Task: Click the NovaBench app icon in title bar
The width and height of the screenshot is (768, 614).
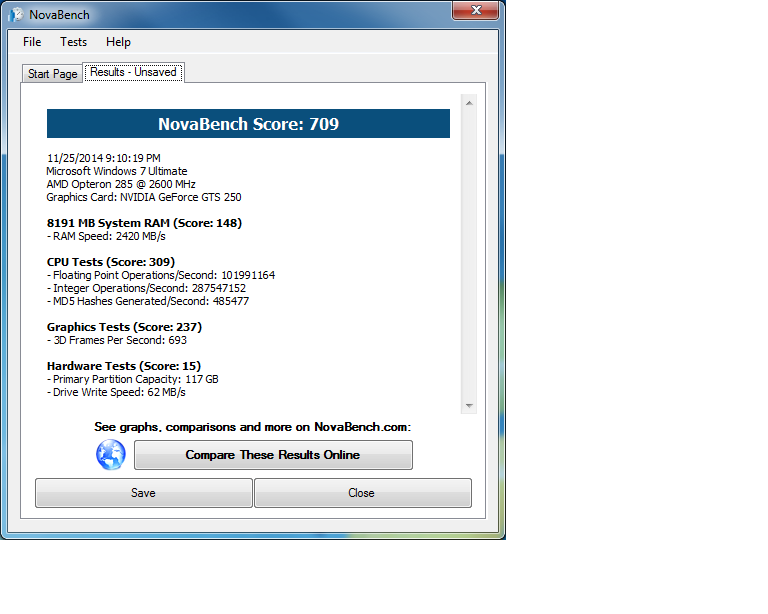Action: point(16,15)
